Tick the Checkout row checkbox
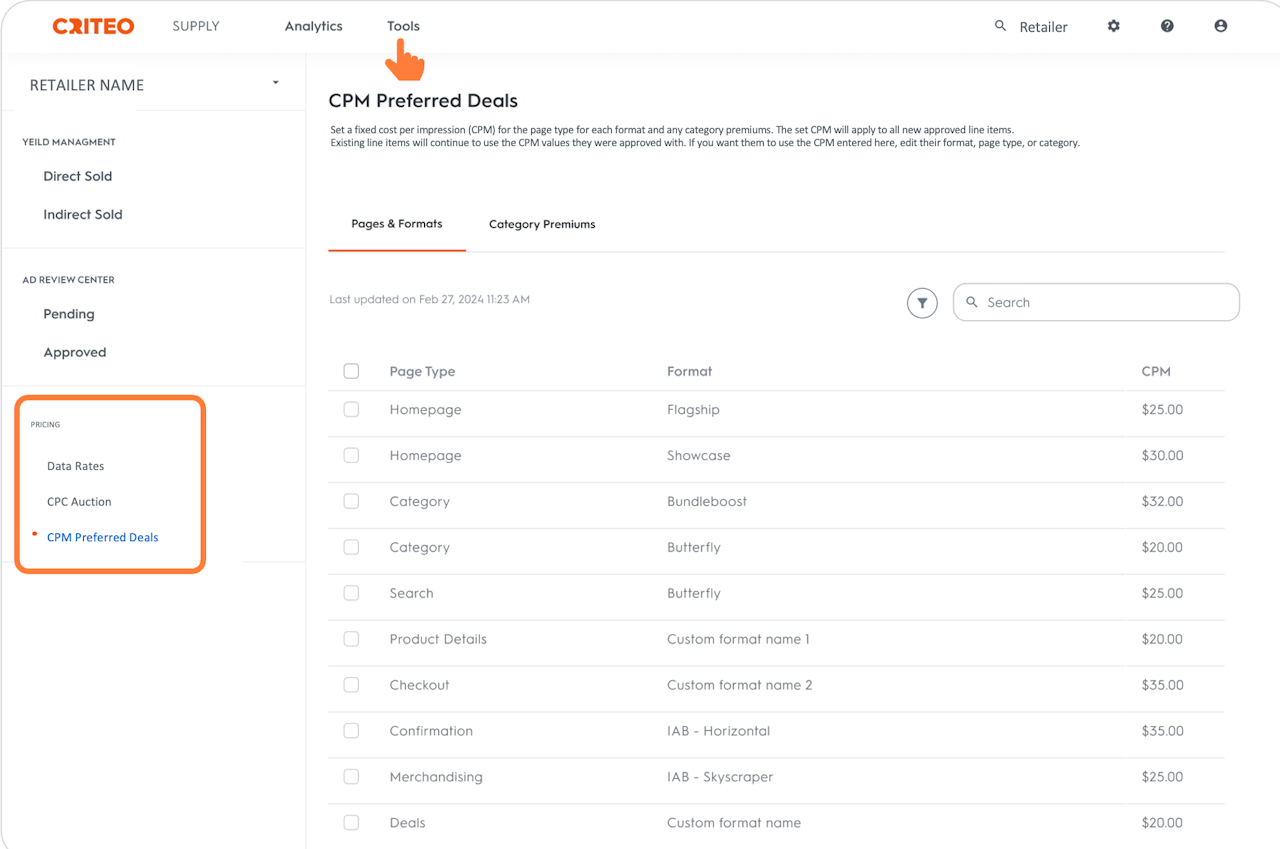The image size is (1280, 849). [x=351, y=685]
